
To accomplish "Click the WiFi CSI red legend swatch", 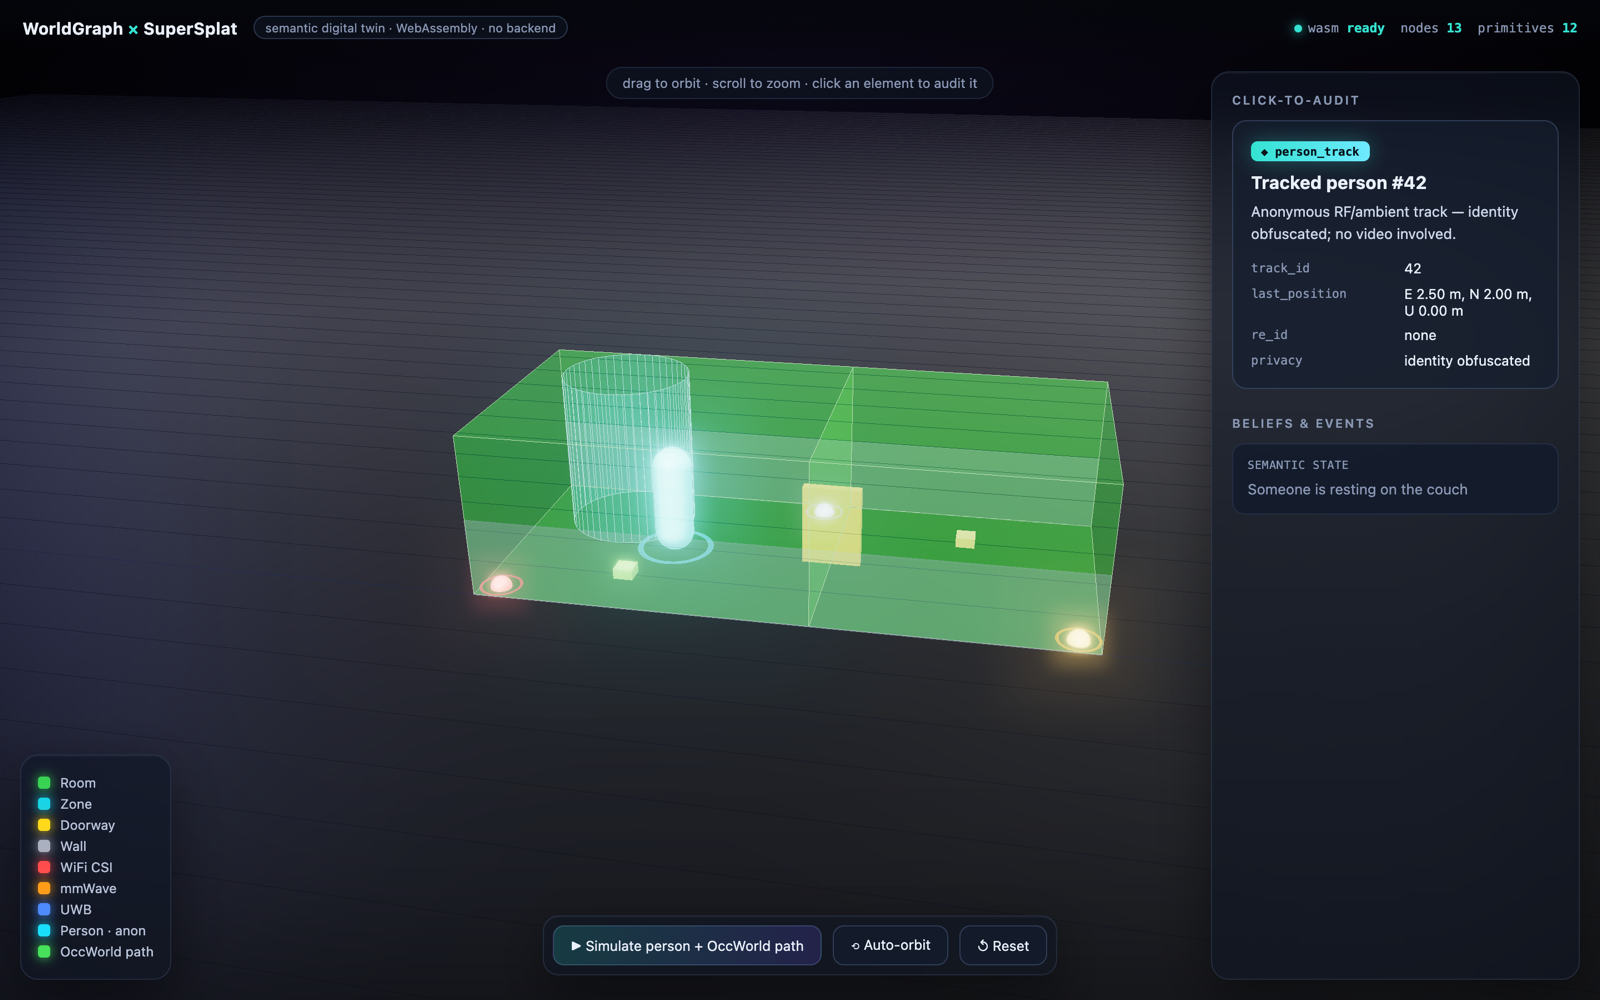I will tap(44, 867).
